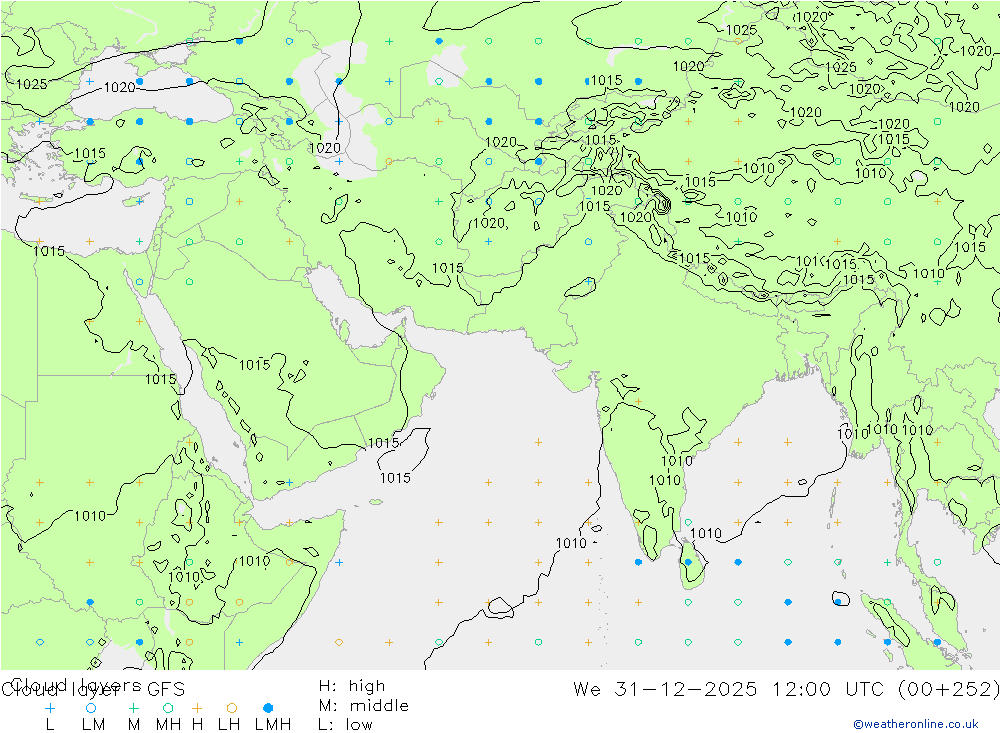Click the 'LM' legend label text

(x=93, y=725)
